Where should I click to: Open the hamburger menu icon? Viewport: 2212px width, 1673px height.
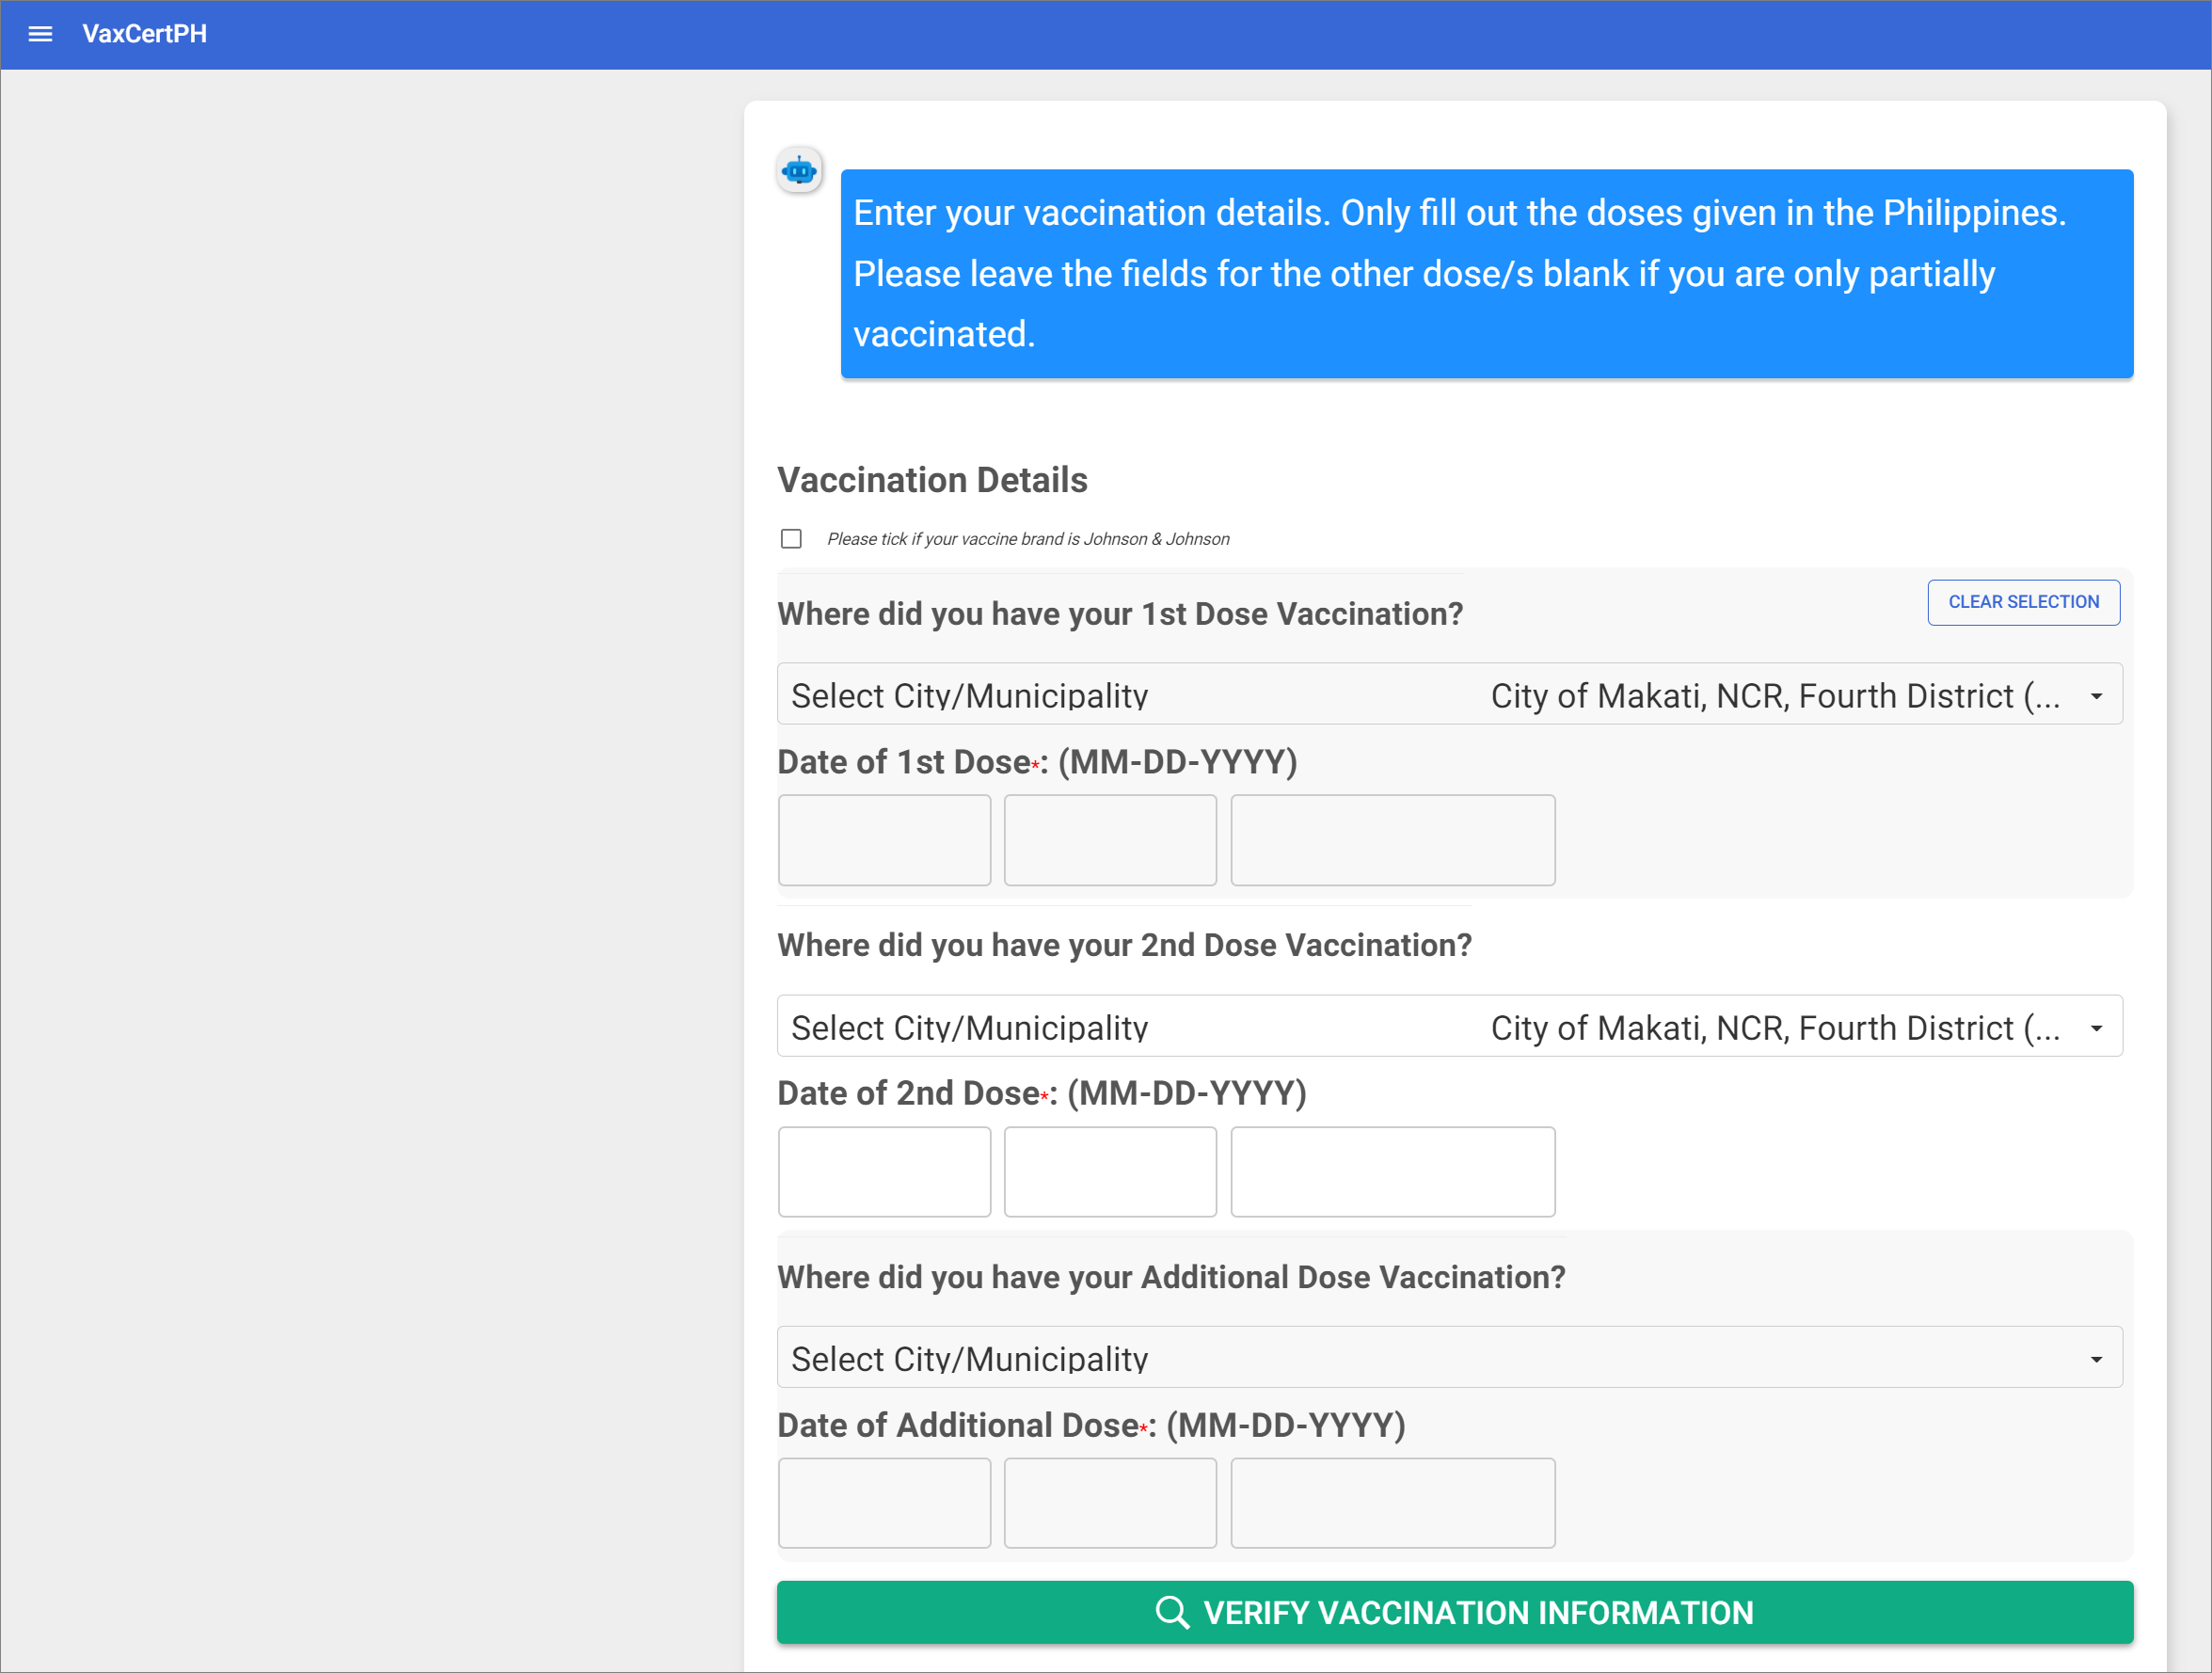[40, 34]
